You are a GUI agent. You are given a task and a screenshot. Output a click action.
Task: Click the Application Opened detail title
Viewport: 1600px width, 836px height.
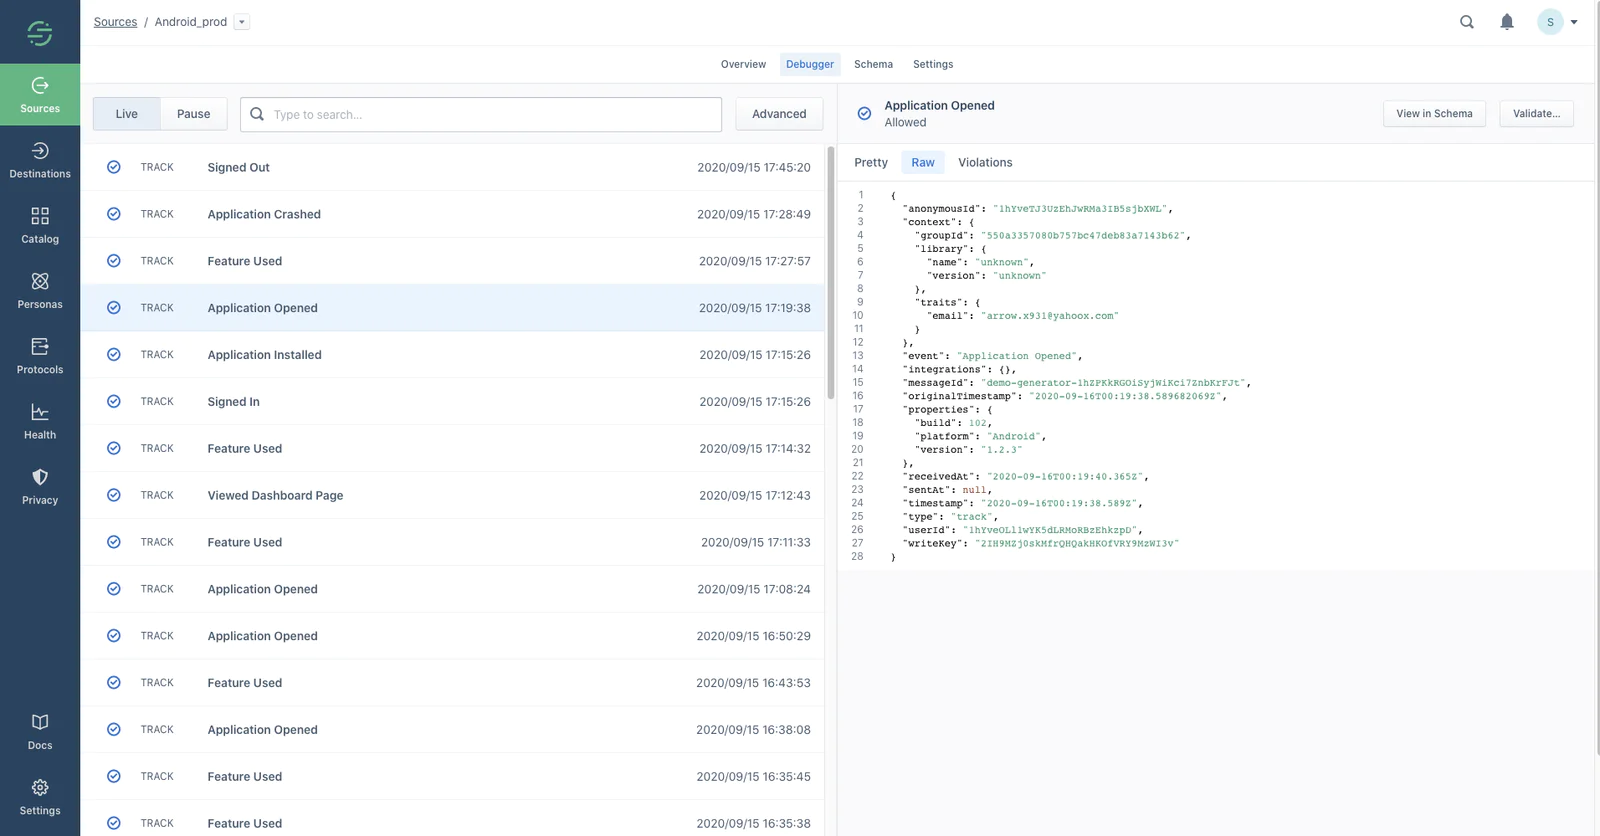point(939,105)
